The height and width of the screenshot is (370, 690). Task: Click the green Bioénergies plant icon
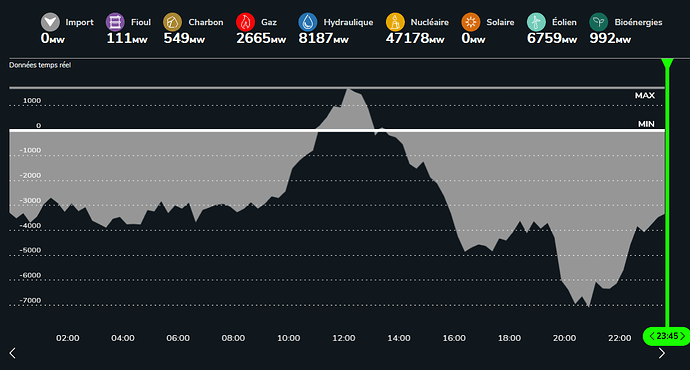(598, 22)
